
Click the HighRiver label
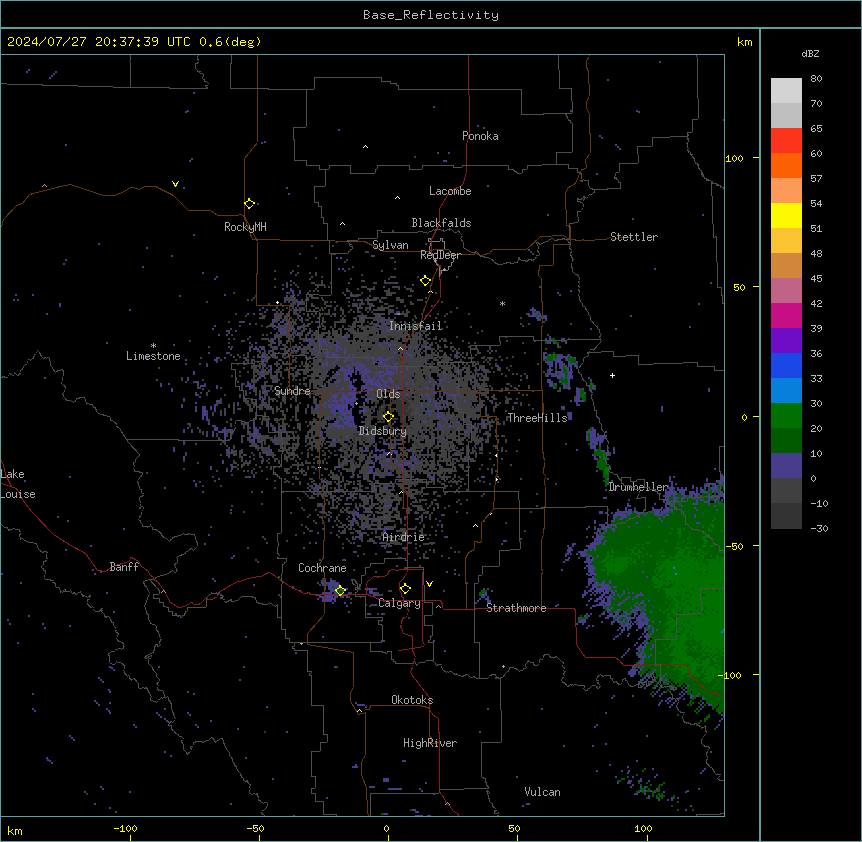(430, 743)
